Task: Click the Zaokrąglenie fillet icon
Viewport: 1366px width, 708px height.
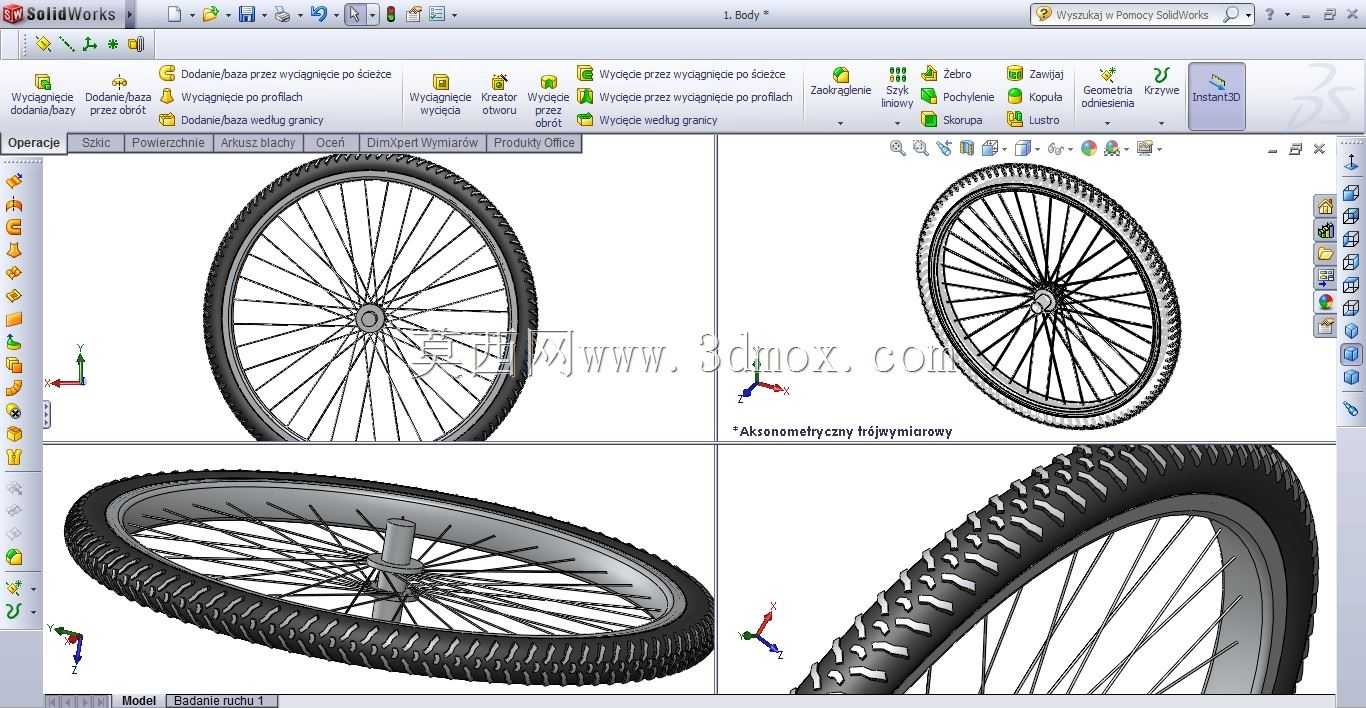Action: pyautogui.click(x=841, y=76)
